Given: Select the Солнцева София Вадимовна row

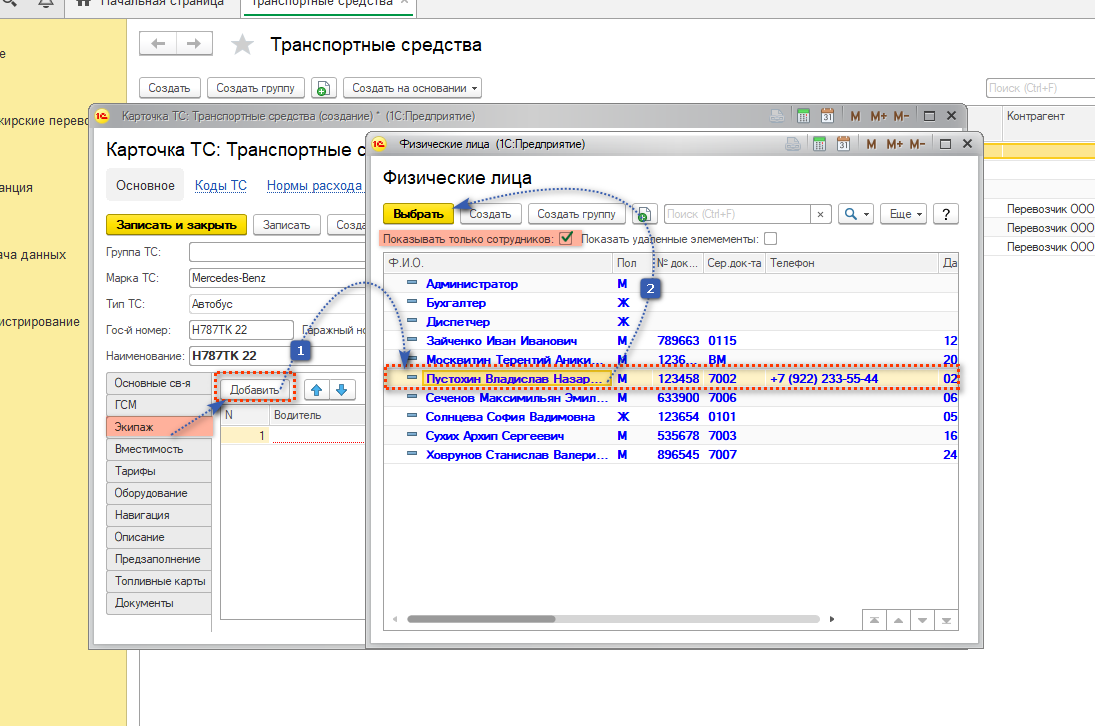Looking at the screenshot, I should 510,417.
